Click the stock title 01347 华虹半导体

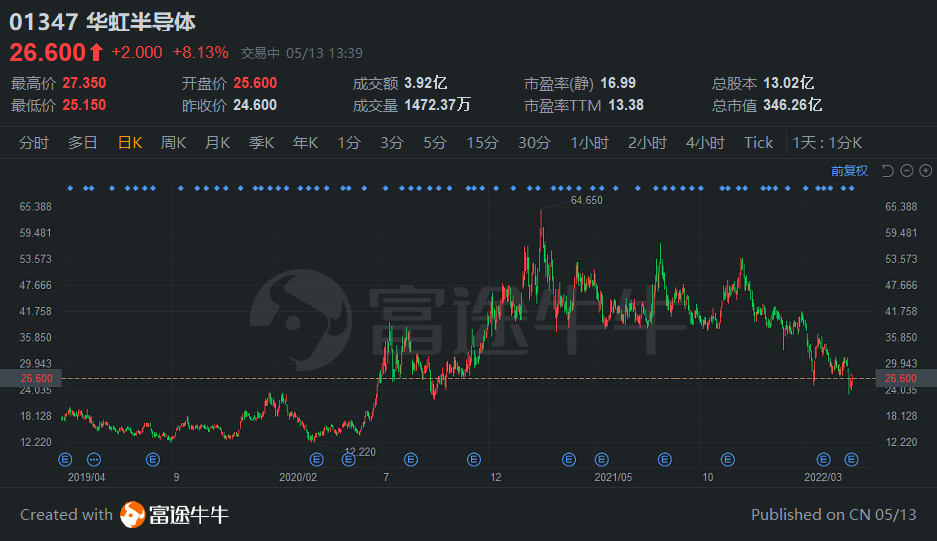point(103,22)
